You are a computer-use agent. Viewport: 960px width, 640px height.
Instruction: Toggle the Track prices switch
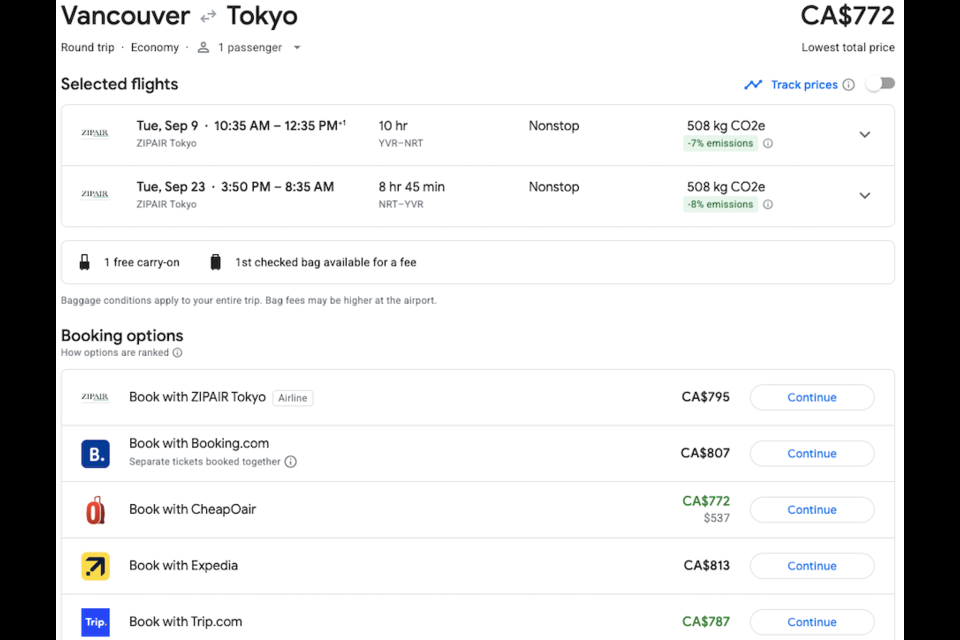pos(880,84)
